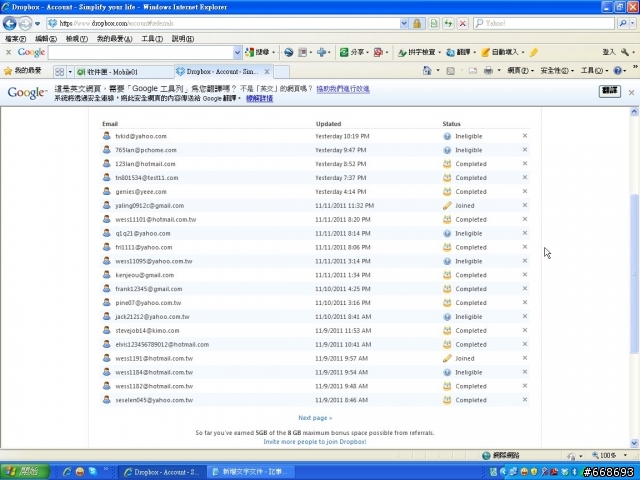
Task: Click the Google Toolbar search field
Action: tap(141, 52)
